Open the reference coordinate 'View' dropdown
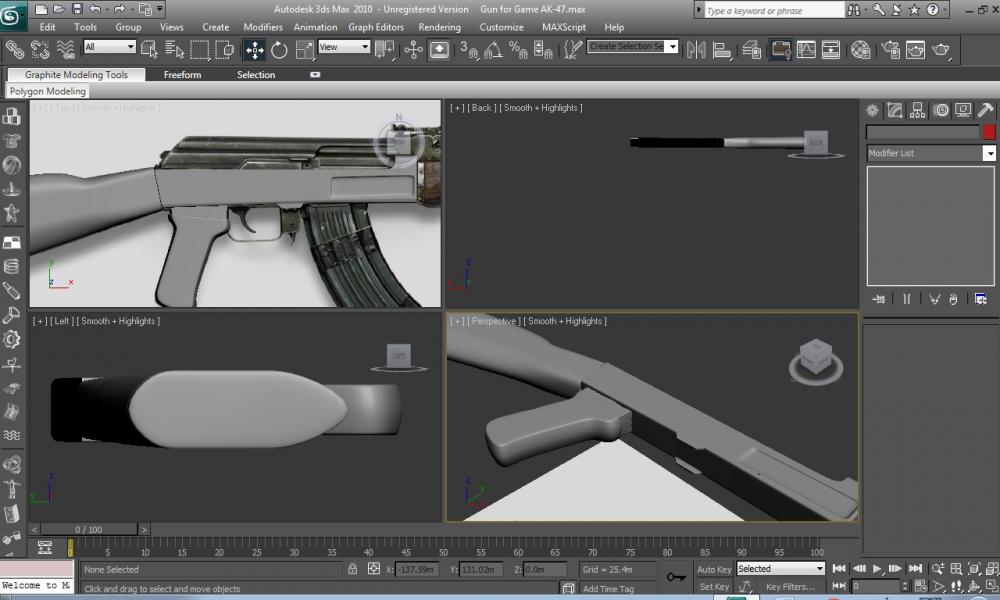Screen dimensions: 1000x600 click(x=343, y=47)
